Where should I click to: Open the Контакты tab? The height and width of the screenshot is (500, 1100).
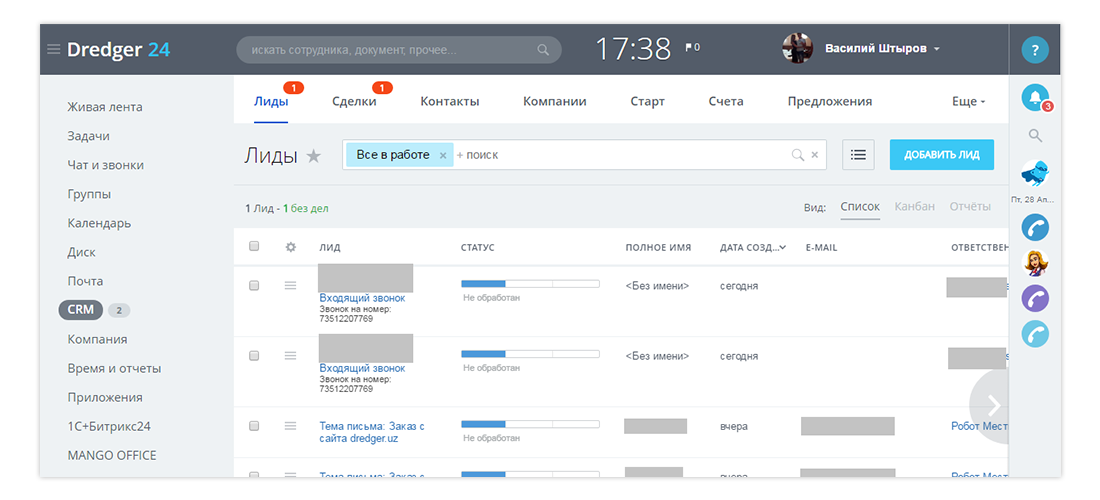(449, 101)
